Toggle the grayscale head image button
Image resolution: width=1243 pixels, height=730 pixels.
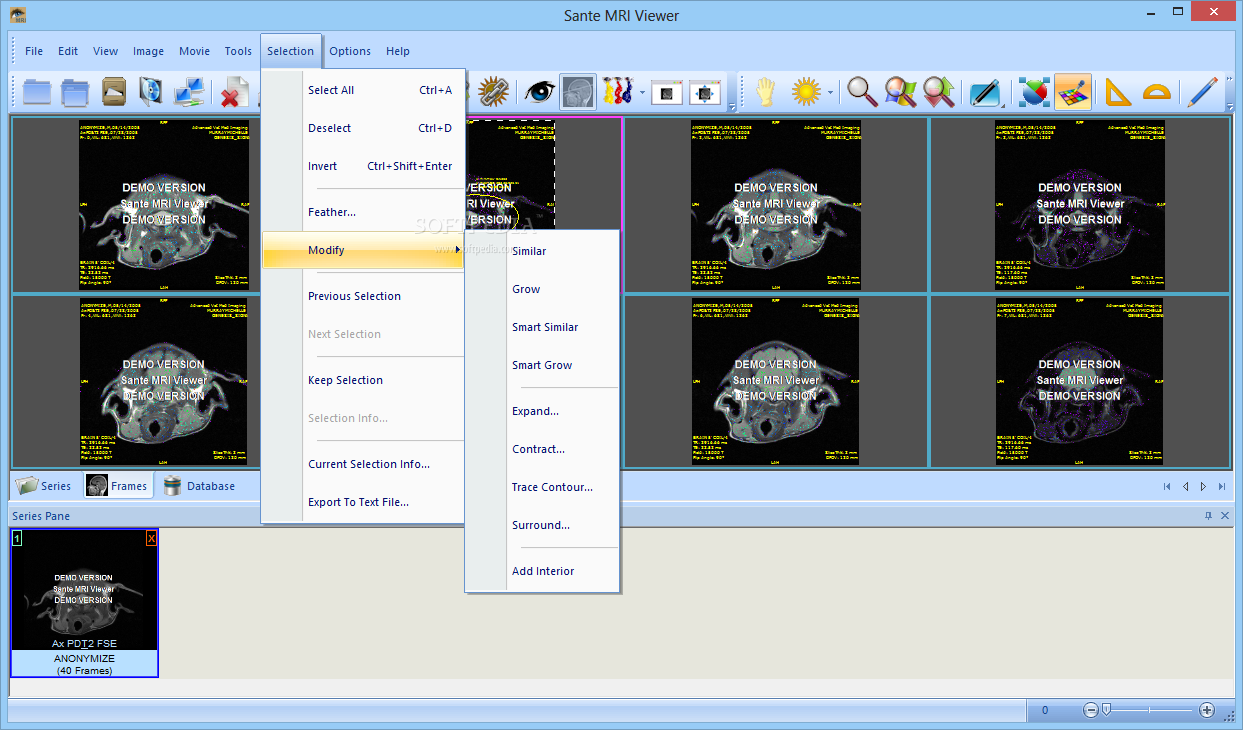coord(578,92)
